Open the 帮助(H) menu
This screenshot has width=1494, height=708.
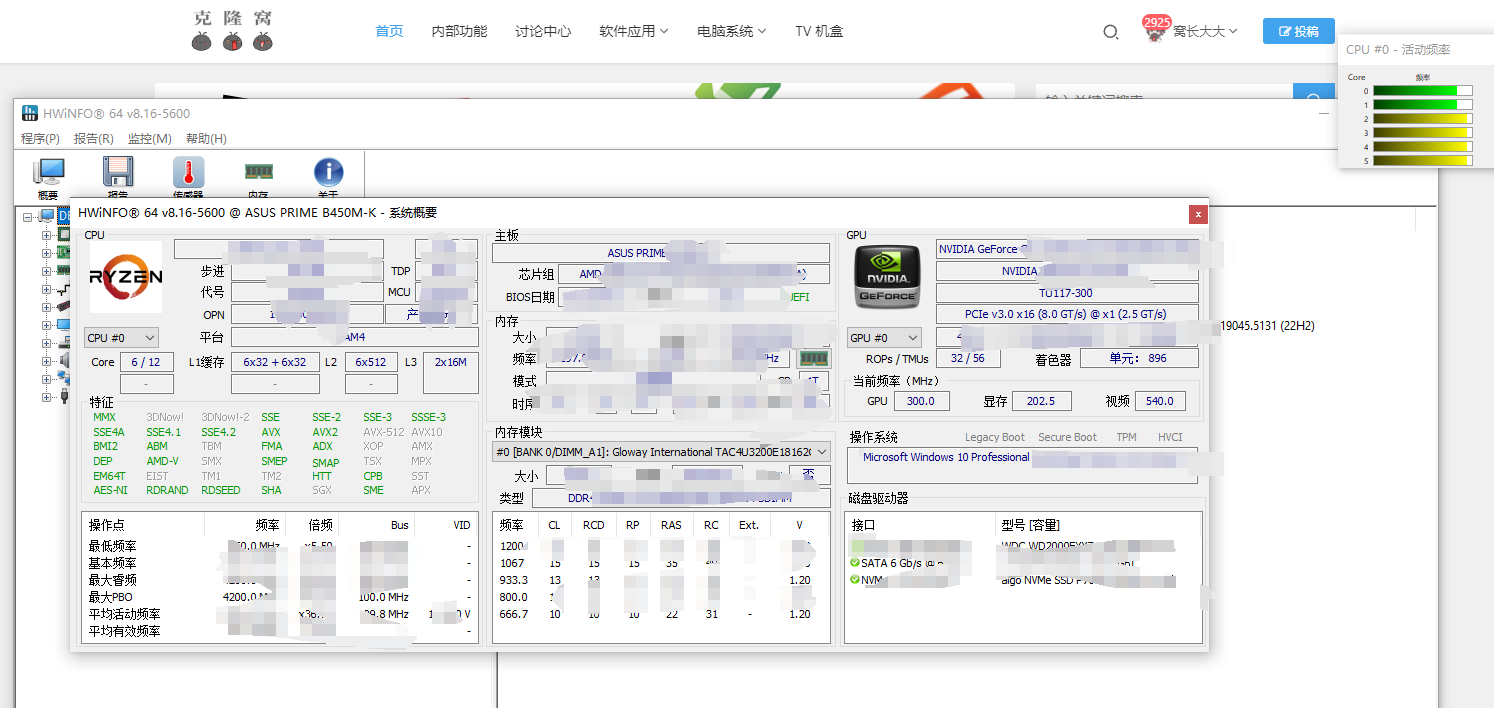pos(206,139)
